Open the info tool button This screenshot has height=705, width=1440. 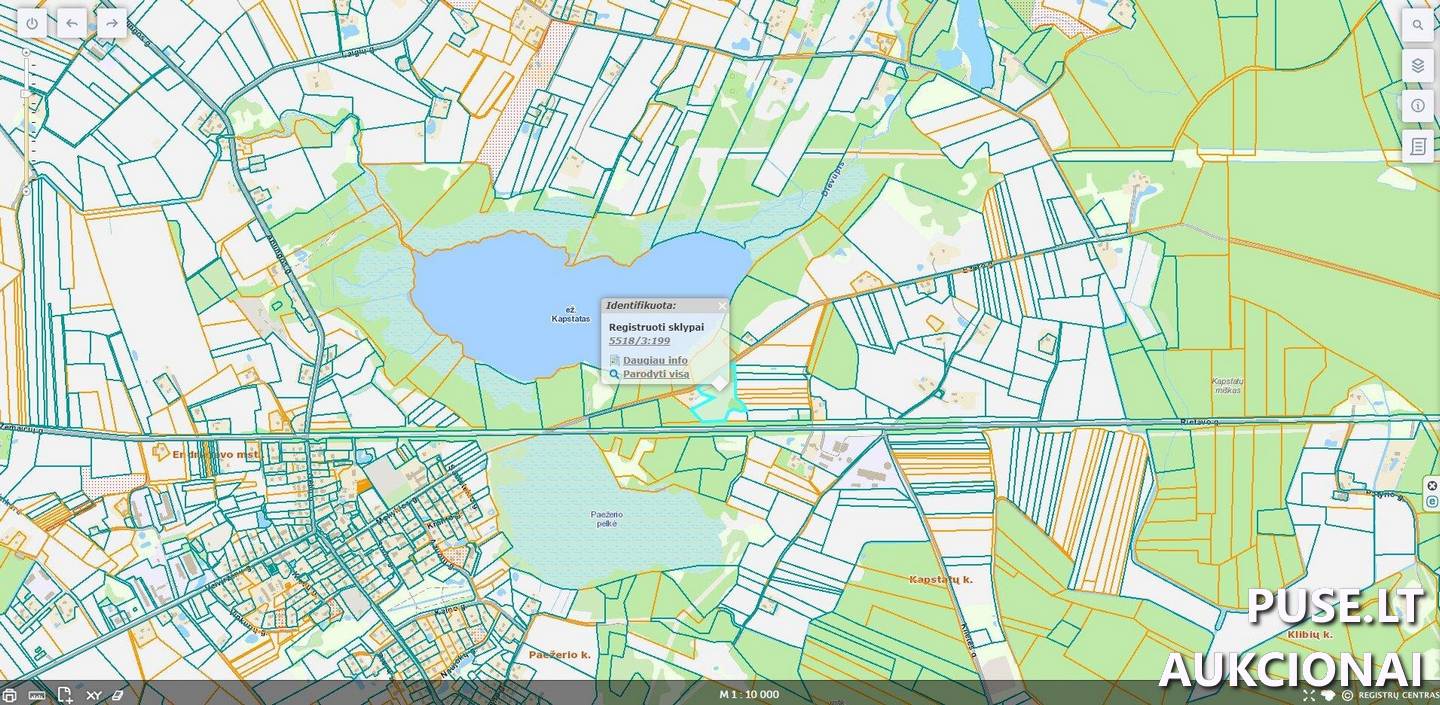tap(1417, 105)
